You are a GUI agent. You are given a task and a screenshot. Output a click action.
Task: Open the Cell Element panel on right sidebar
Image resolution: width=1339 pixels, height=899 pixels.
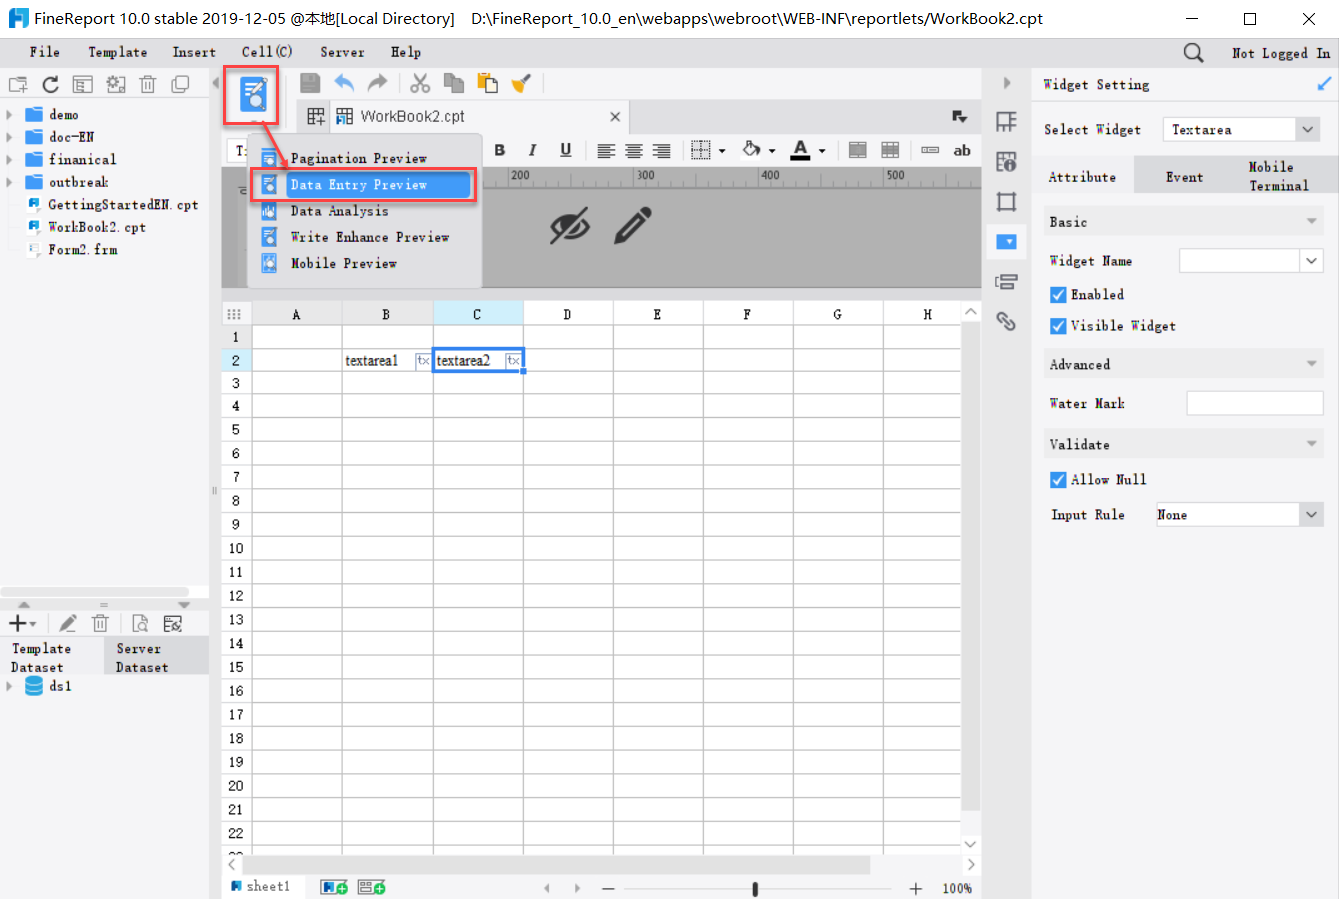pos(1007,121)
